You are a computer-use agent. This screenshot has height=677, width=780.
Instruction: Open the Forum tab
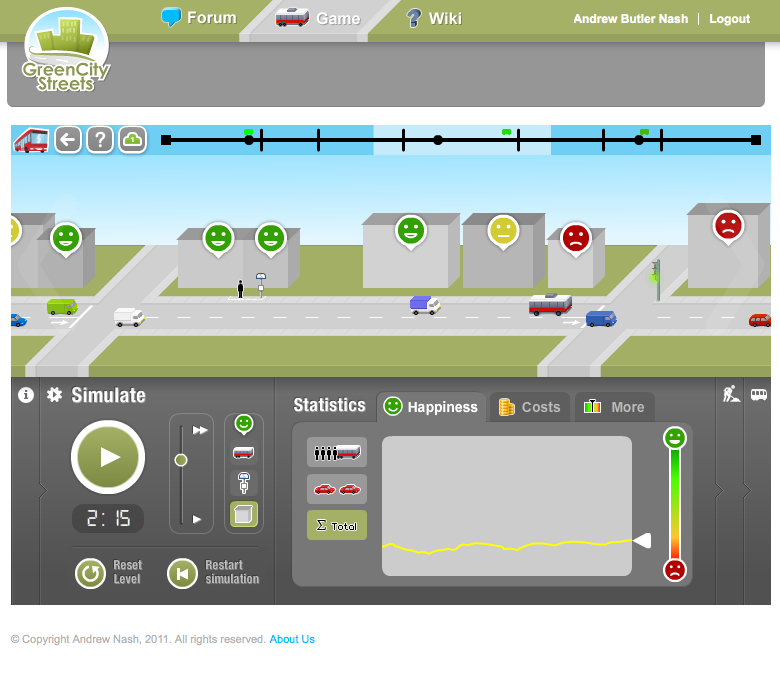click(199, 17)
